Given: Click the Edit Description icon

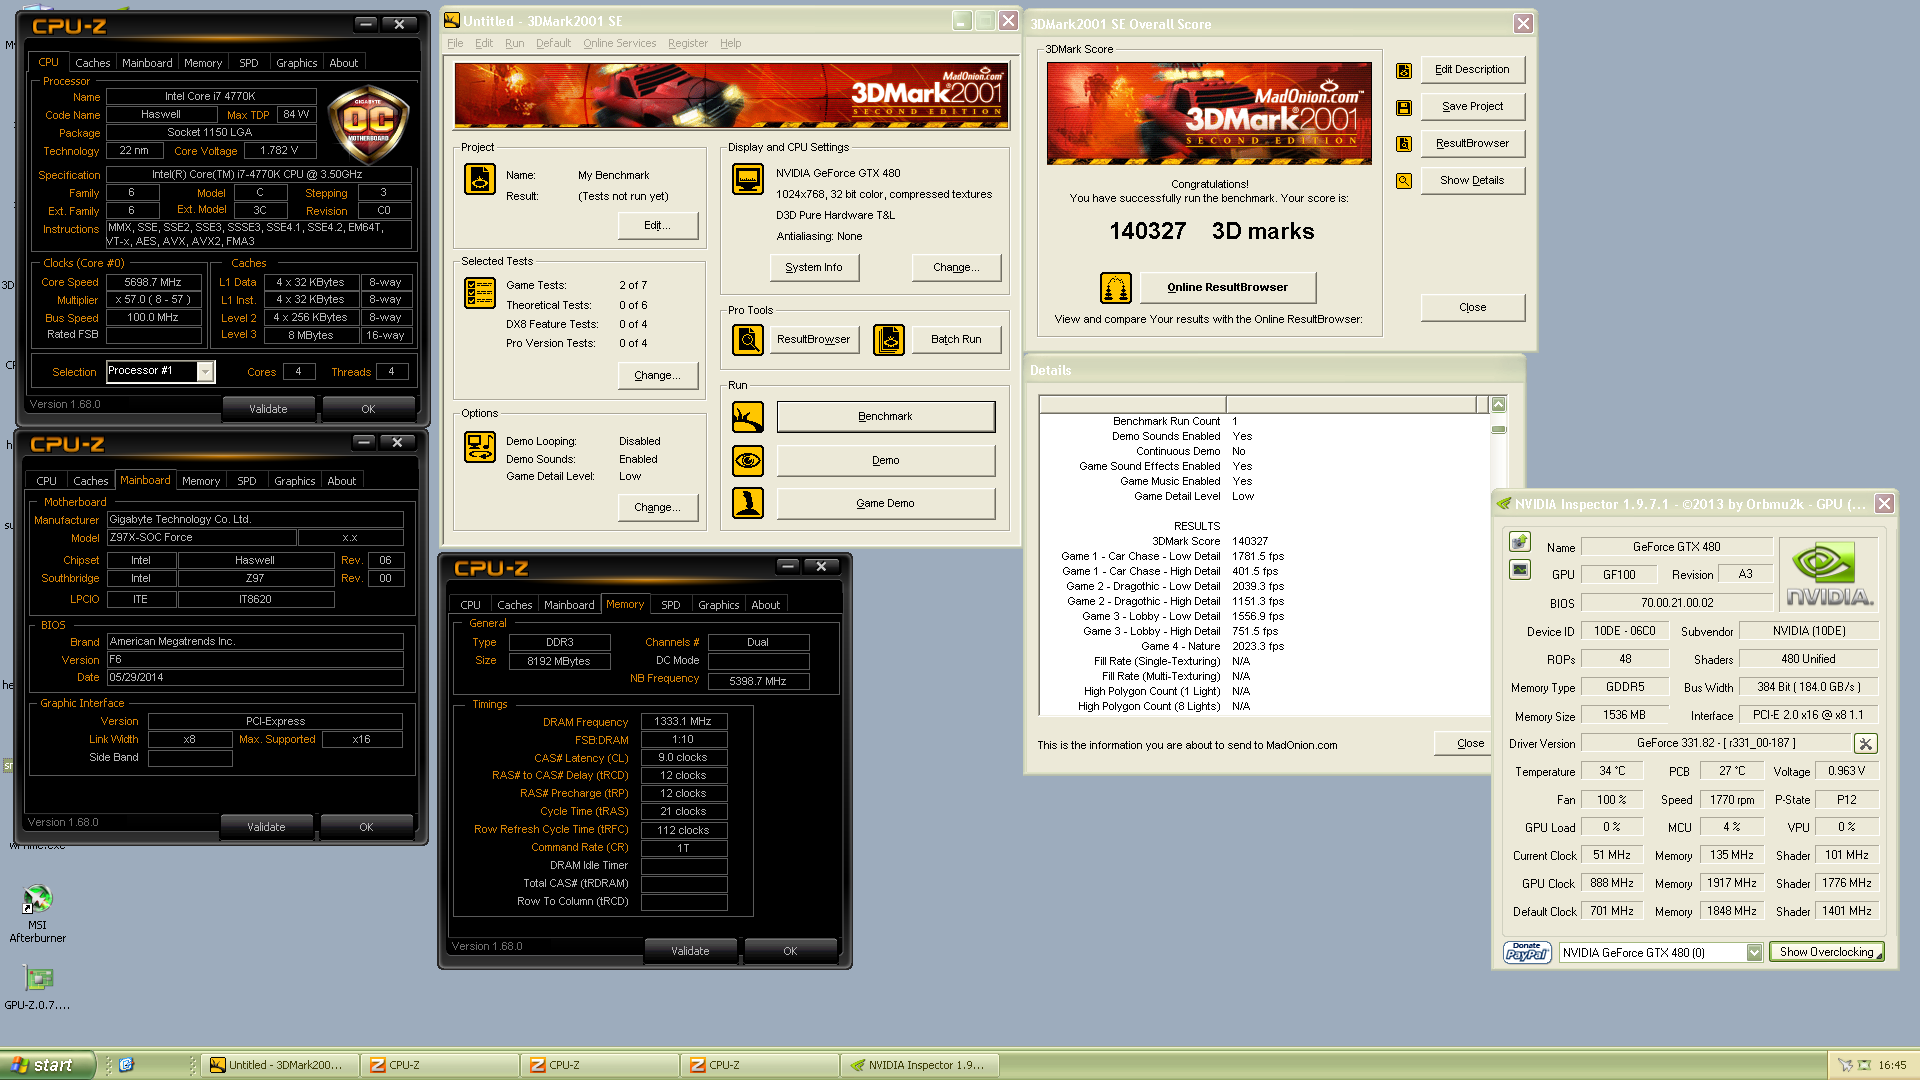Looking at the screenshot, I should click(x=1404, y=70).
